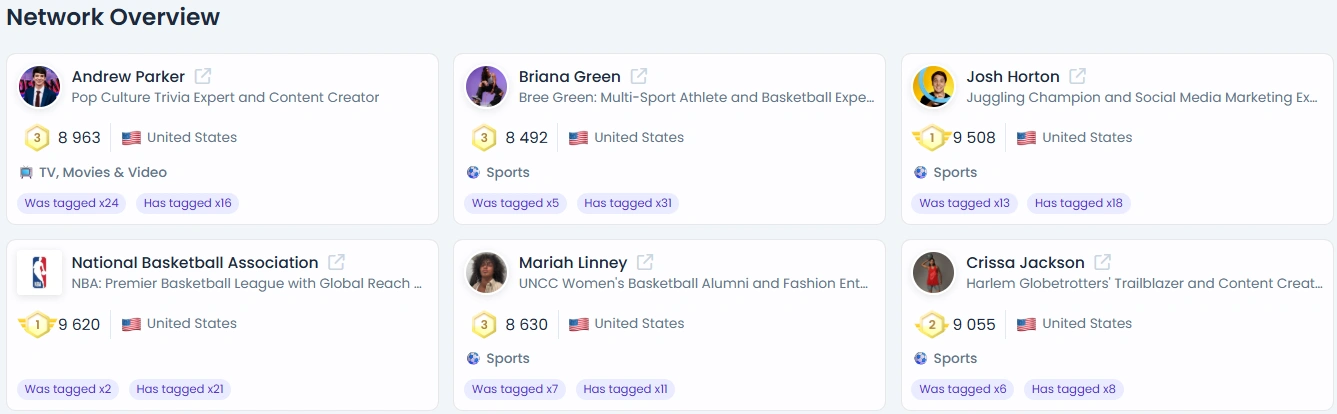The height and width of the screenshot is (414, 1337).
Task: Open Mariah Linney's external link icon
Action: coord(646,262)
